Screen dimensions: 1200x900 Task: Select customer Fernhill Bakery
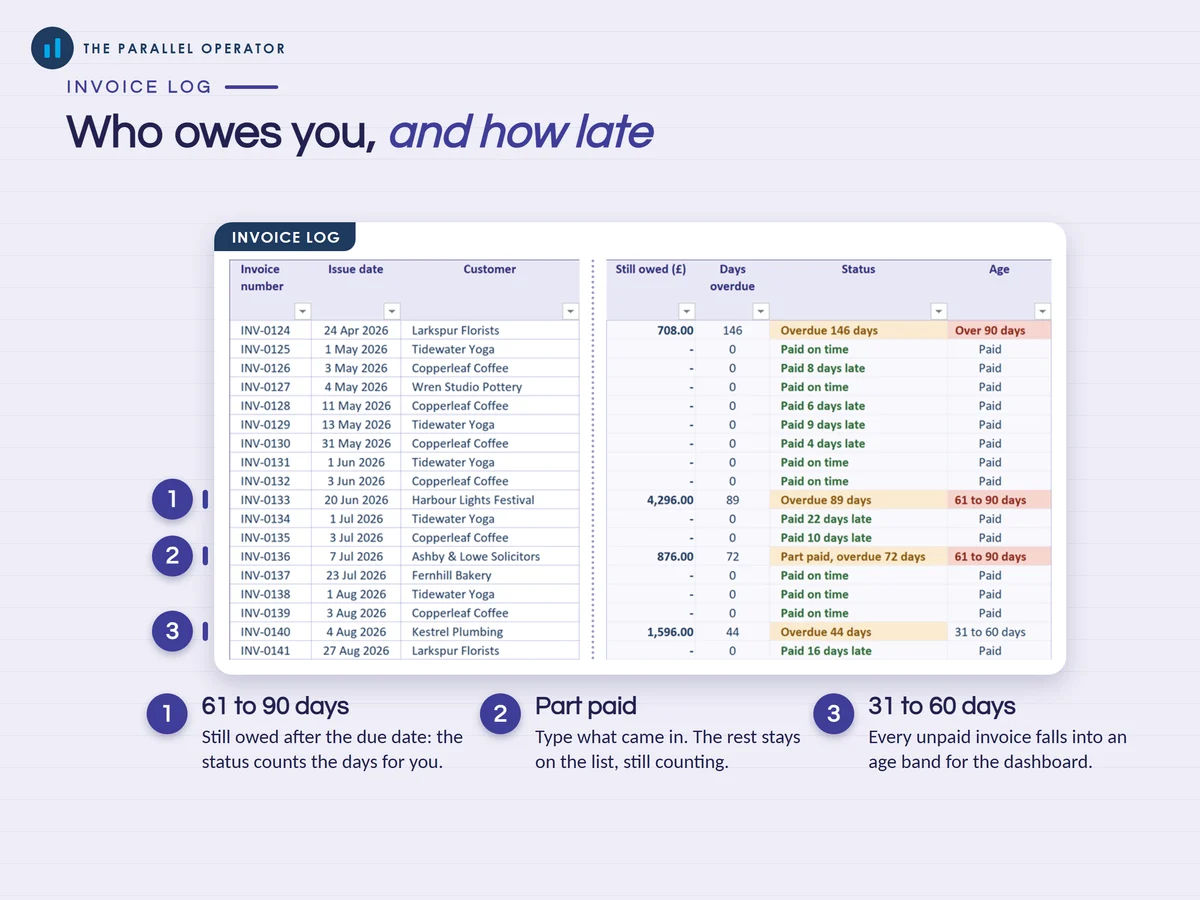pos(452,576)
